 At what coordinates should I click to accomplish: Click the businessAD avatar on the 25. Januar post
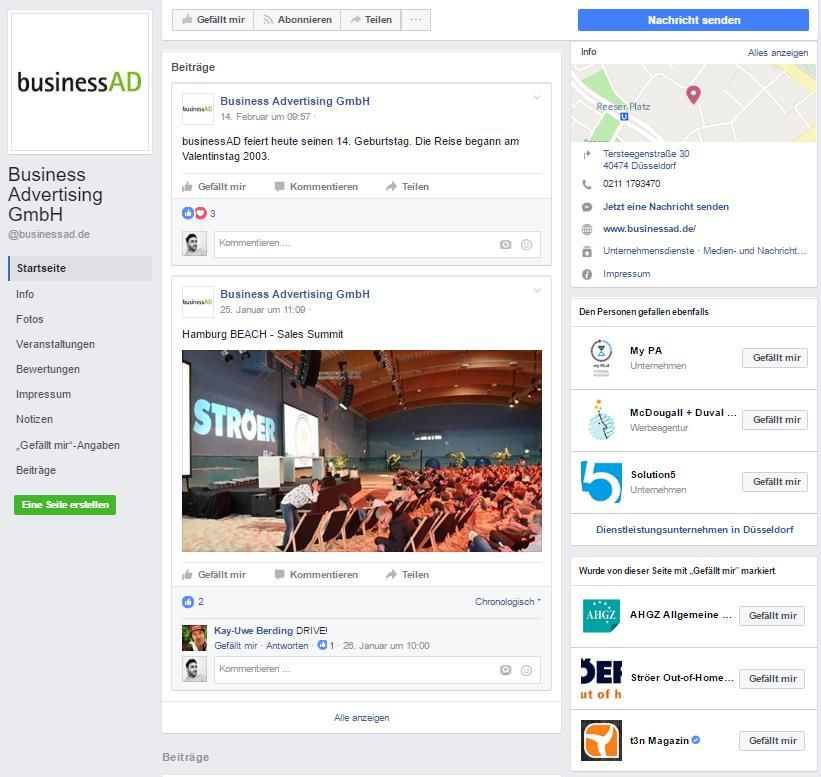point(197,302)
